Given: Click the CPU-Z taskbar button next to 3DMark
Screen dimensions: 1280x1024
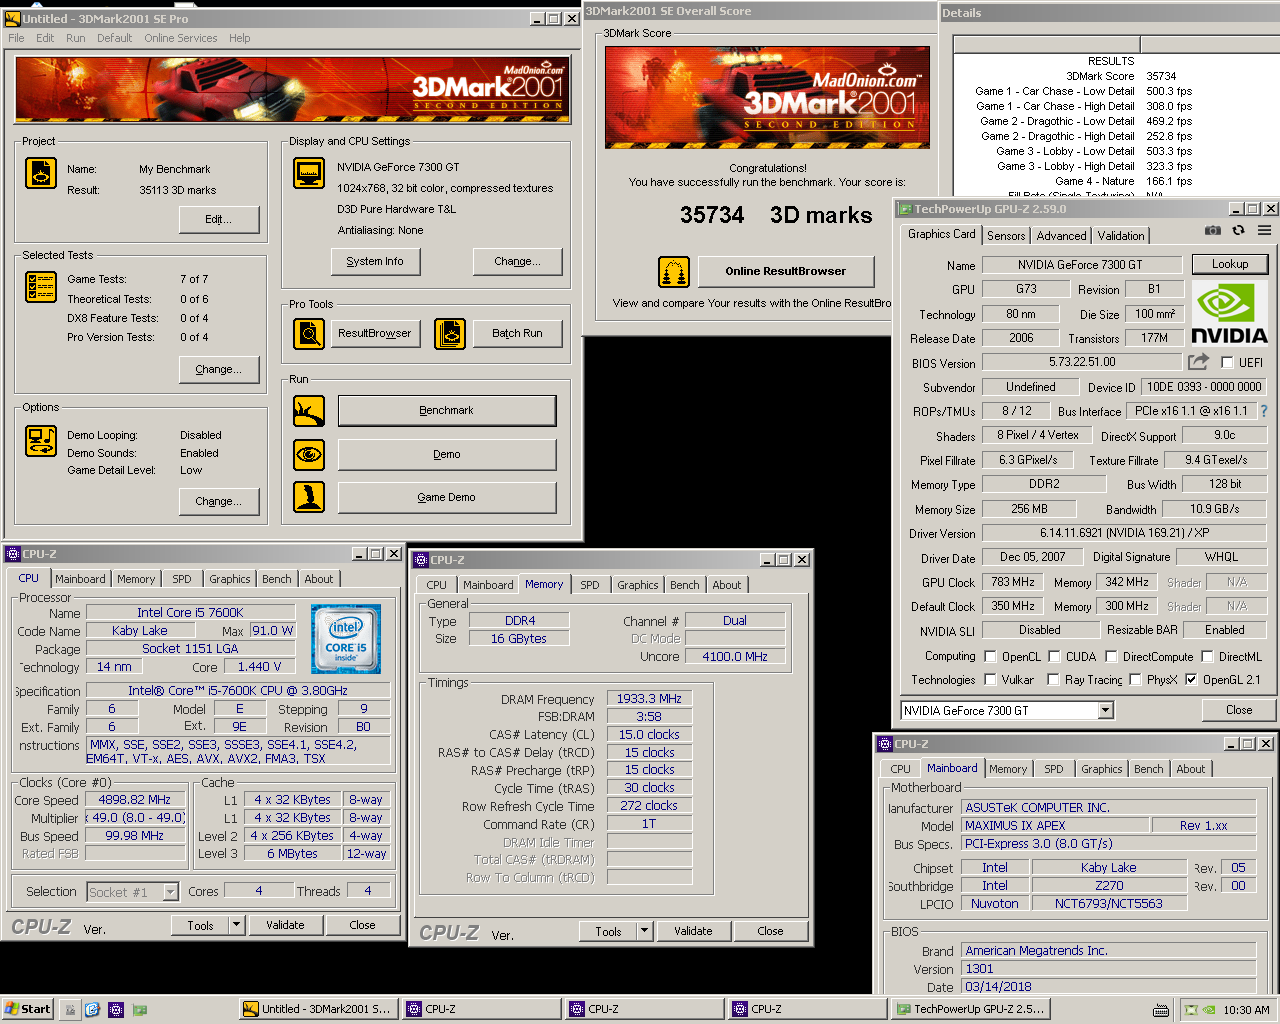Looking at the screenshot, I should point(480,1010).
